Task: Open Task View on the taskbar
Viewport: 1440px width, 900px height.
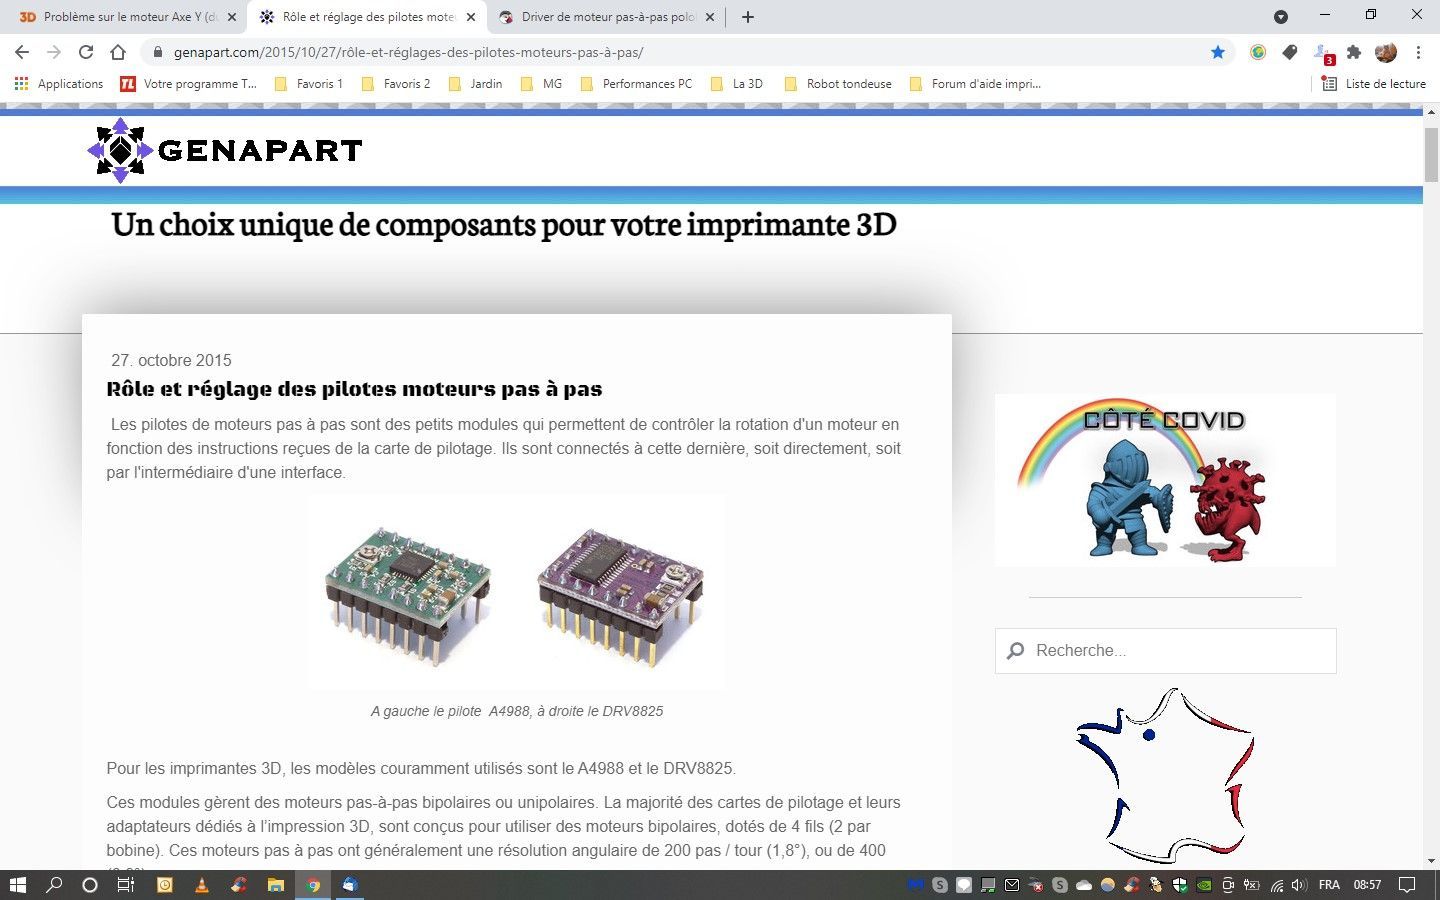Action: click(x=126, y=885)
